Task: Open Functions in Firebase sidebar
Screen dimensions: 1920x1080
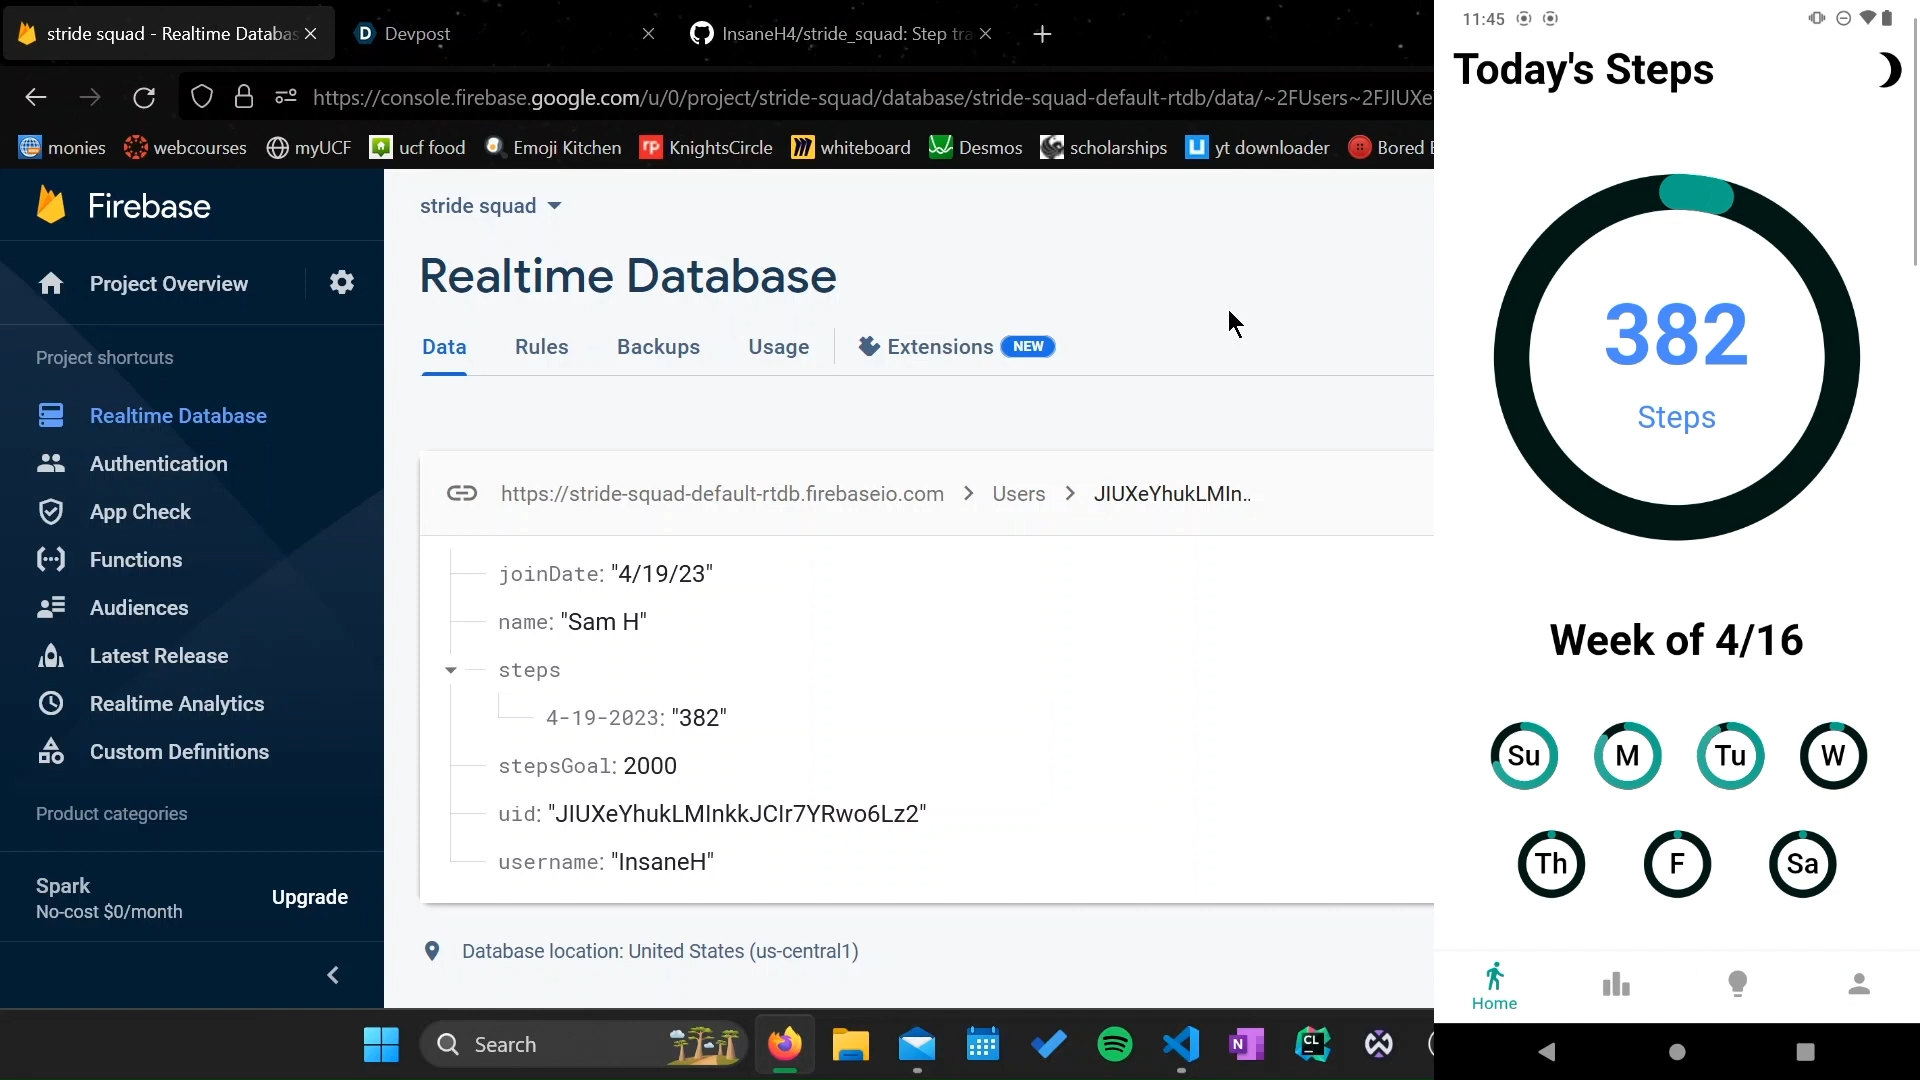Action: coord(135,560)
